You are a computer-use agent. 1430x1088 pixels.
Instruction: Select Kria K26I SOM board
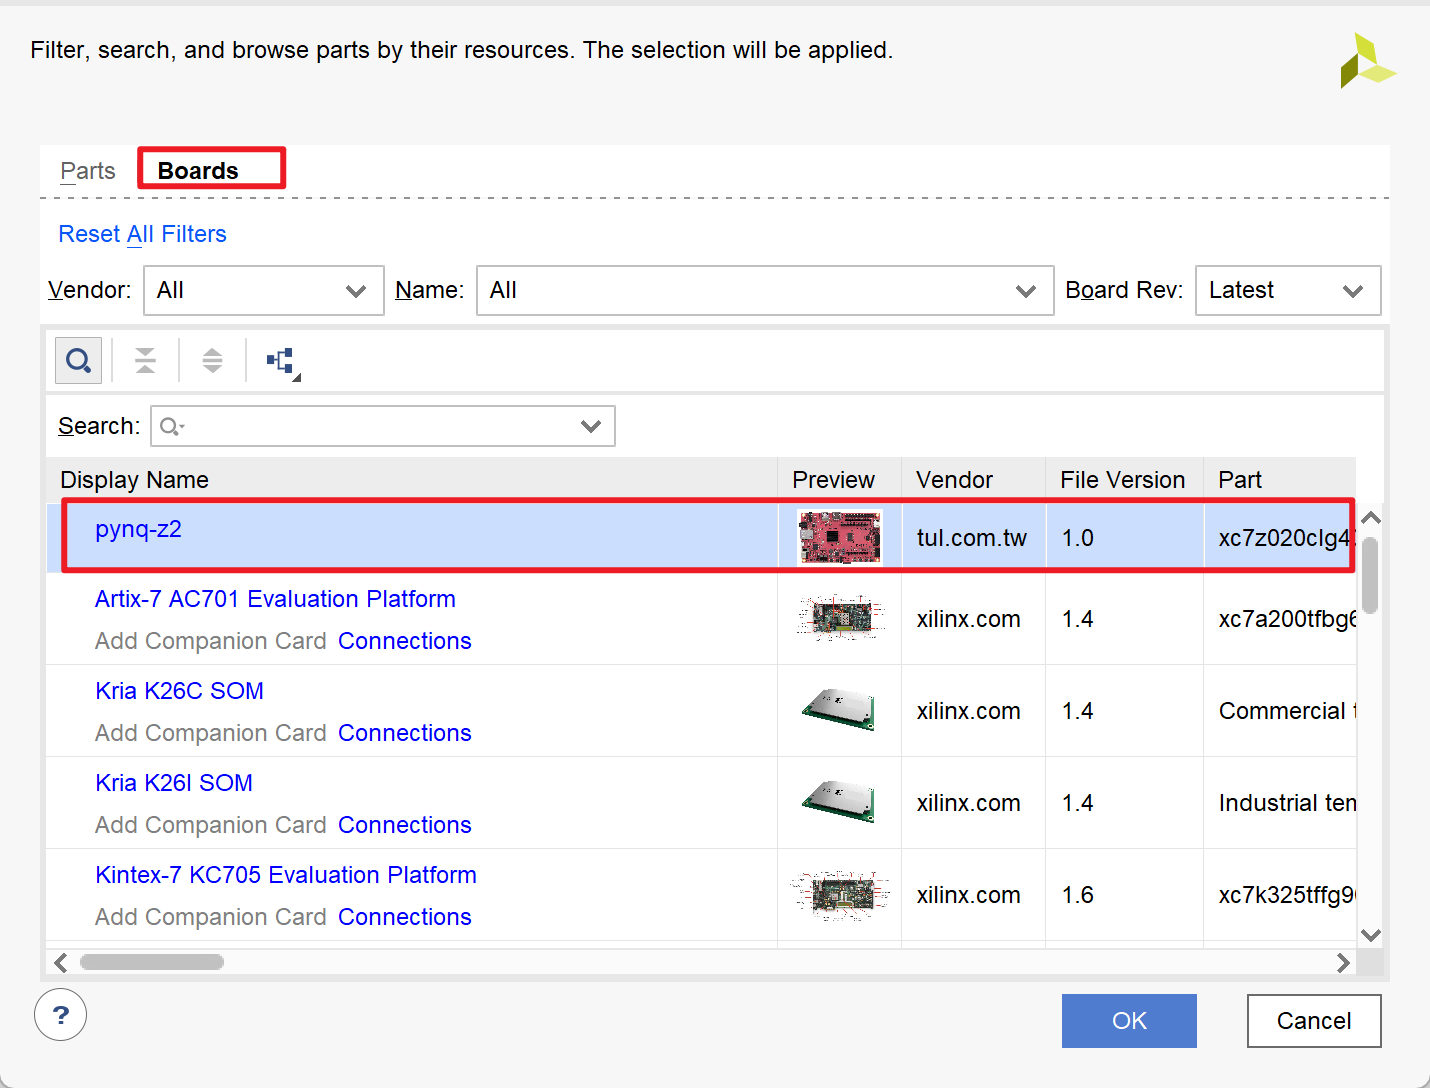click(x=174, y=783)
